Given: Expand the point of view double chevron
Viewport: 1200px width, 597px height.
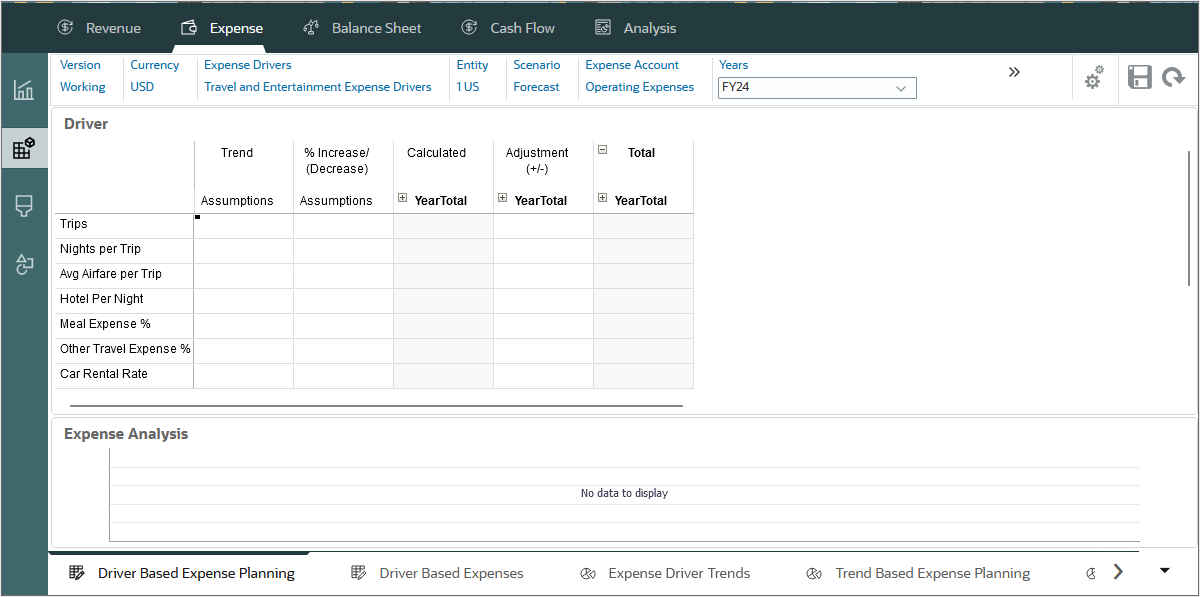Looking at the screenshot, I should point(1014,72).
